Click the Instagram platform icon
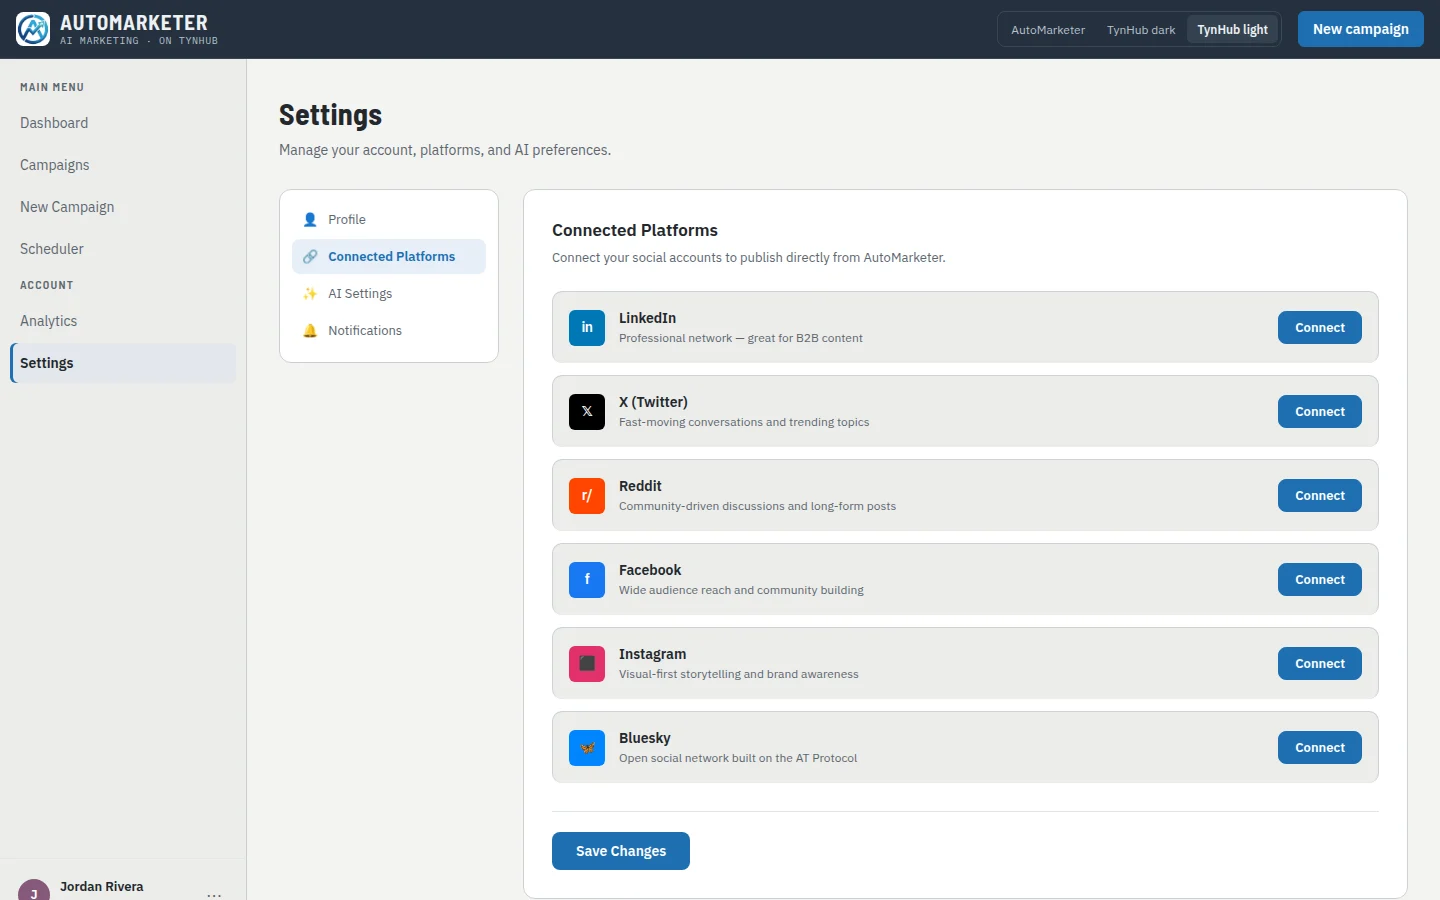The image size is (1440, 900). coord(587,663)
